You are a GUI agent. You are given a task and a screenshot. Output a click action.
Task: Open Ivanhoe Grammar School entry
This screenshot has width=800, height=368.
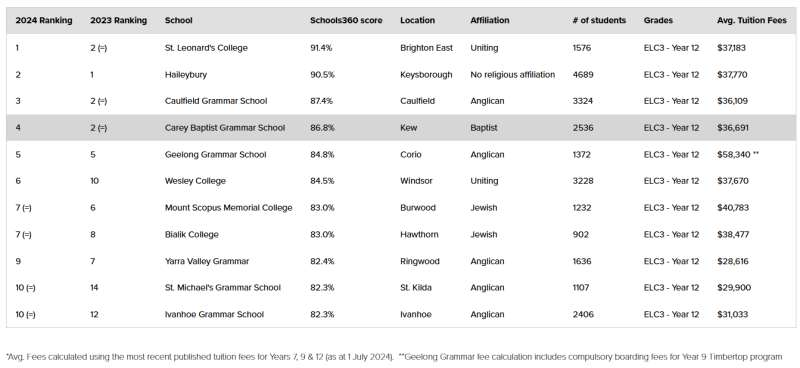(x=214, y=314)
